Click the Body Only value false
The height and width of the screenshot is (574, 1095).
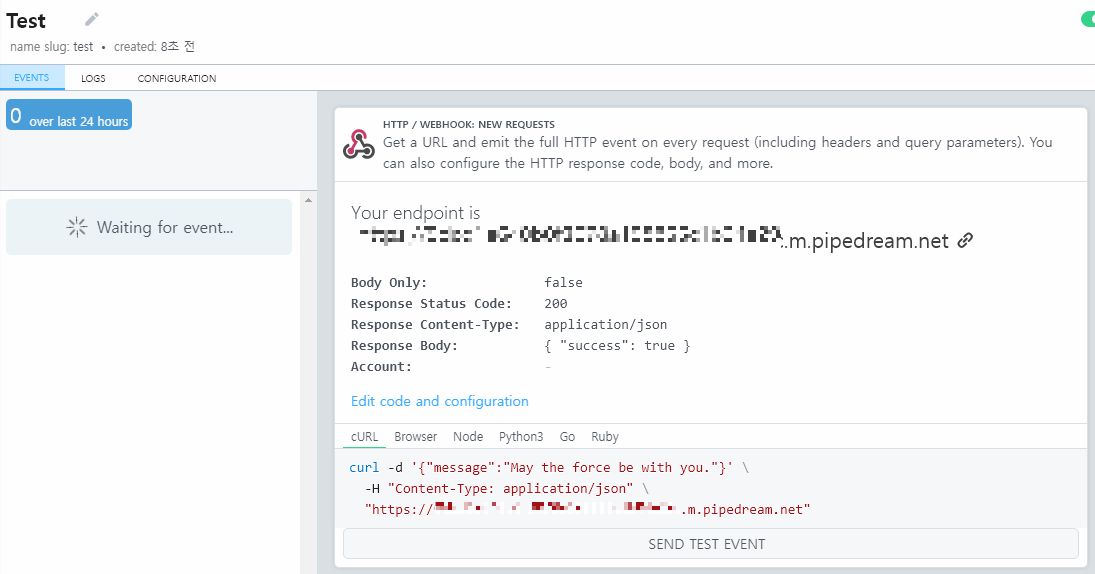point(564,283)
